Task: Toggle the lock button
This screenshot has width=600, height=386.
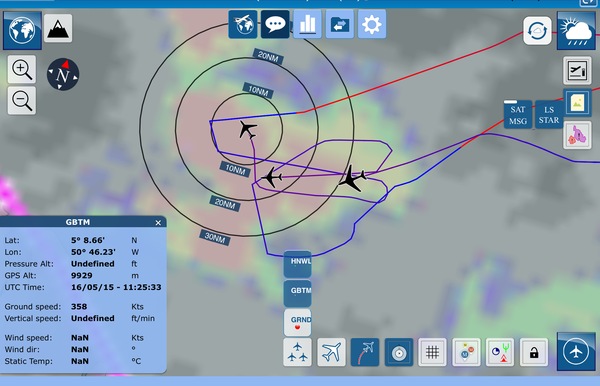Action: coord(534,352)
